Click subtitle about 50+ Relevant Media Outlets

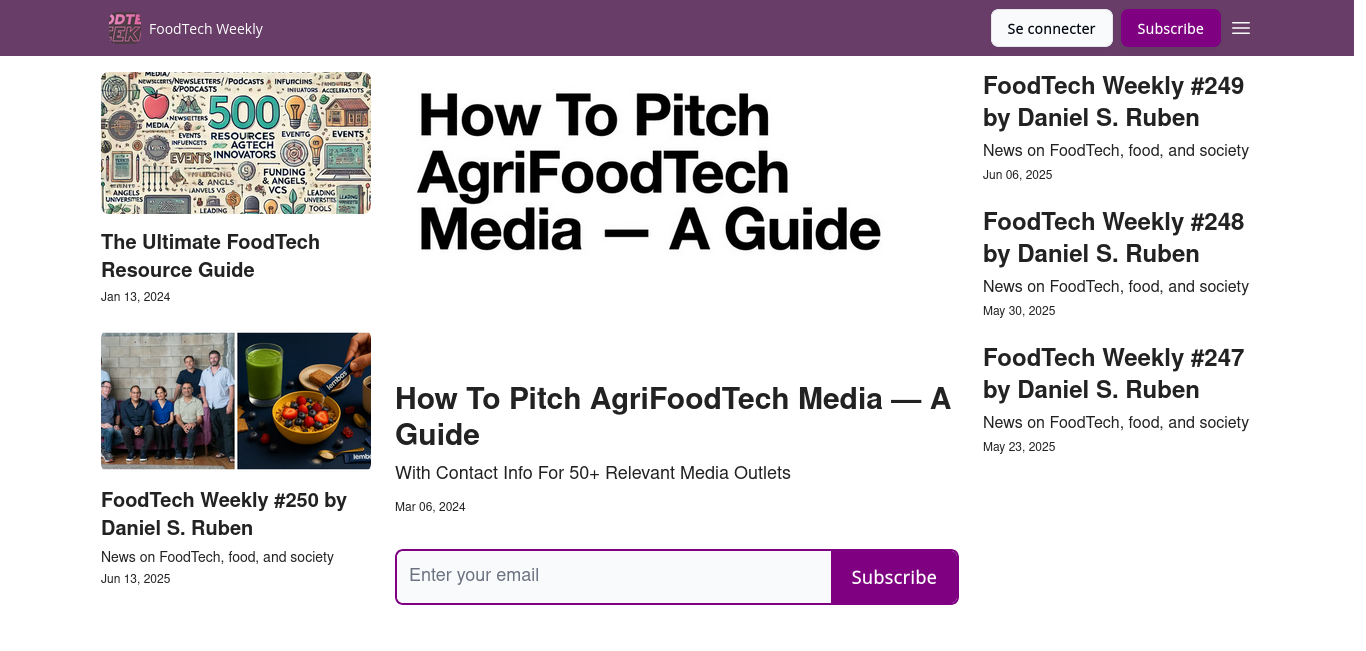tap(593, 473)
